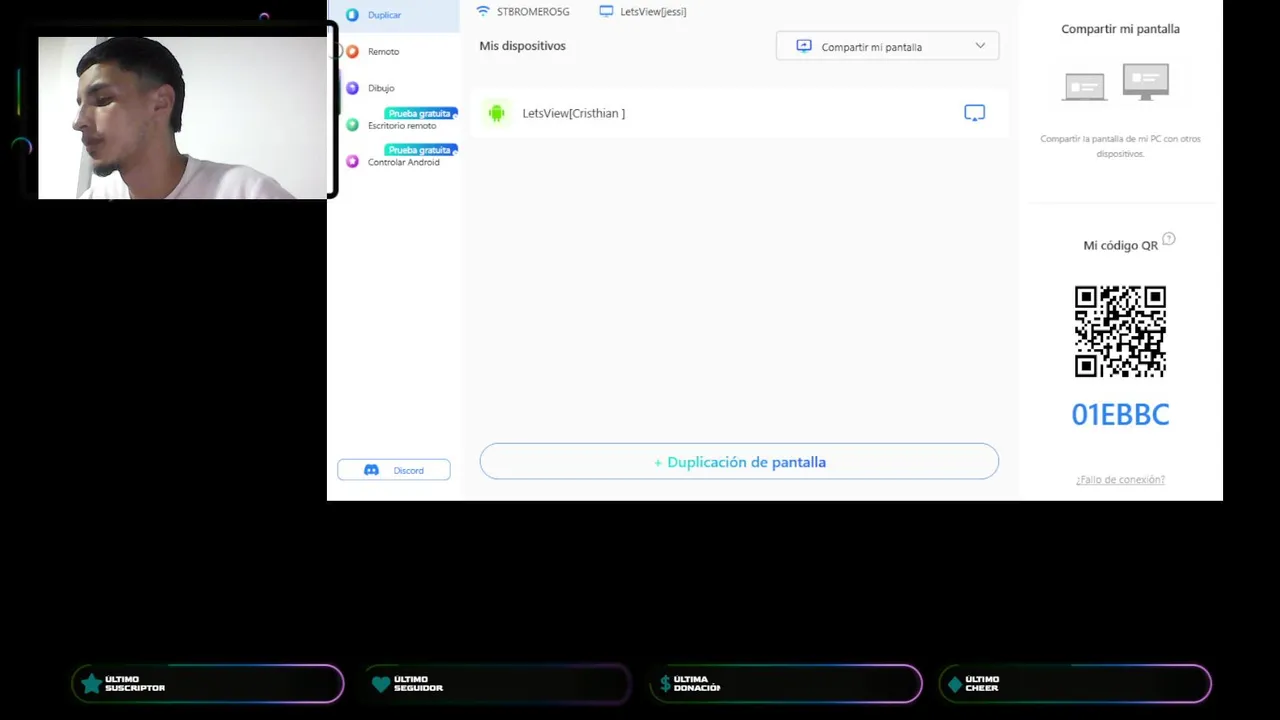Click the PC screens sharing illustration
The image size is (1280, 720).
pos(1116,82)
